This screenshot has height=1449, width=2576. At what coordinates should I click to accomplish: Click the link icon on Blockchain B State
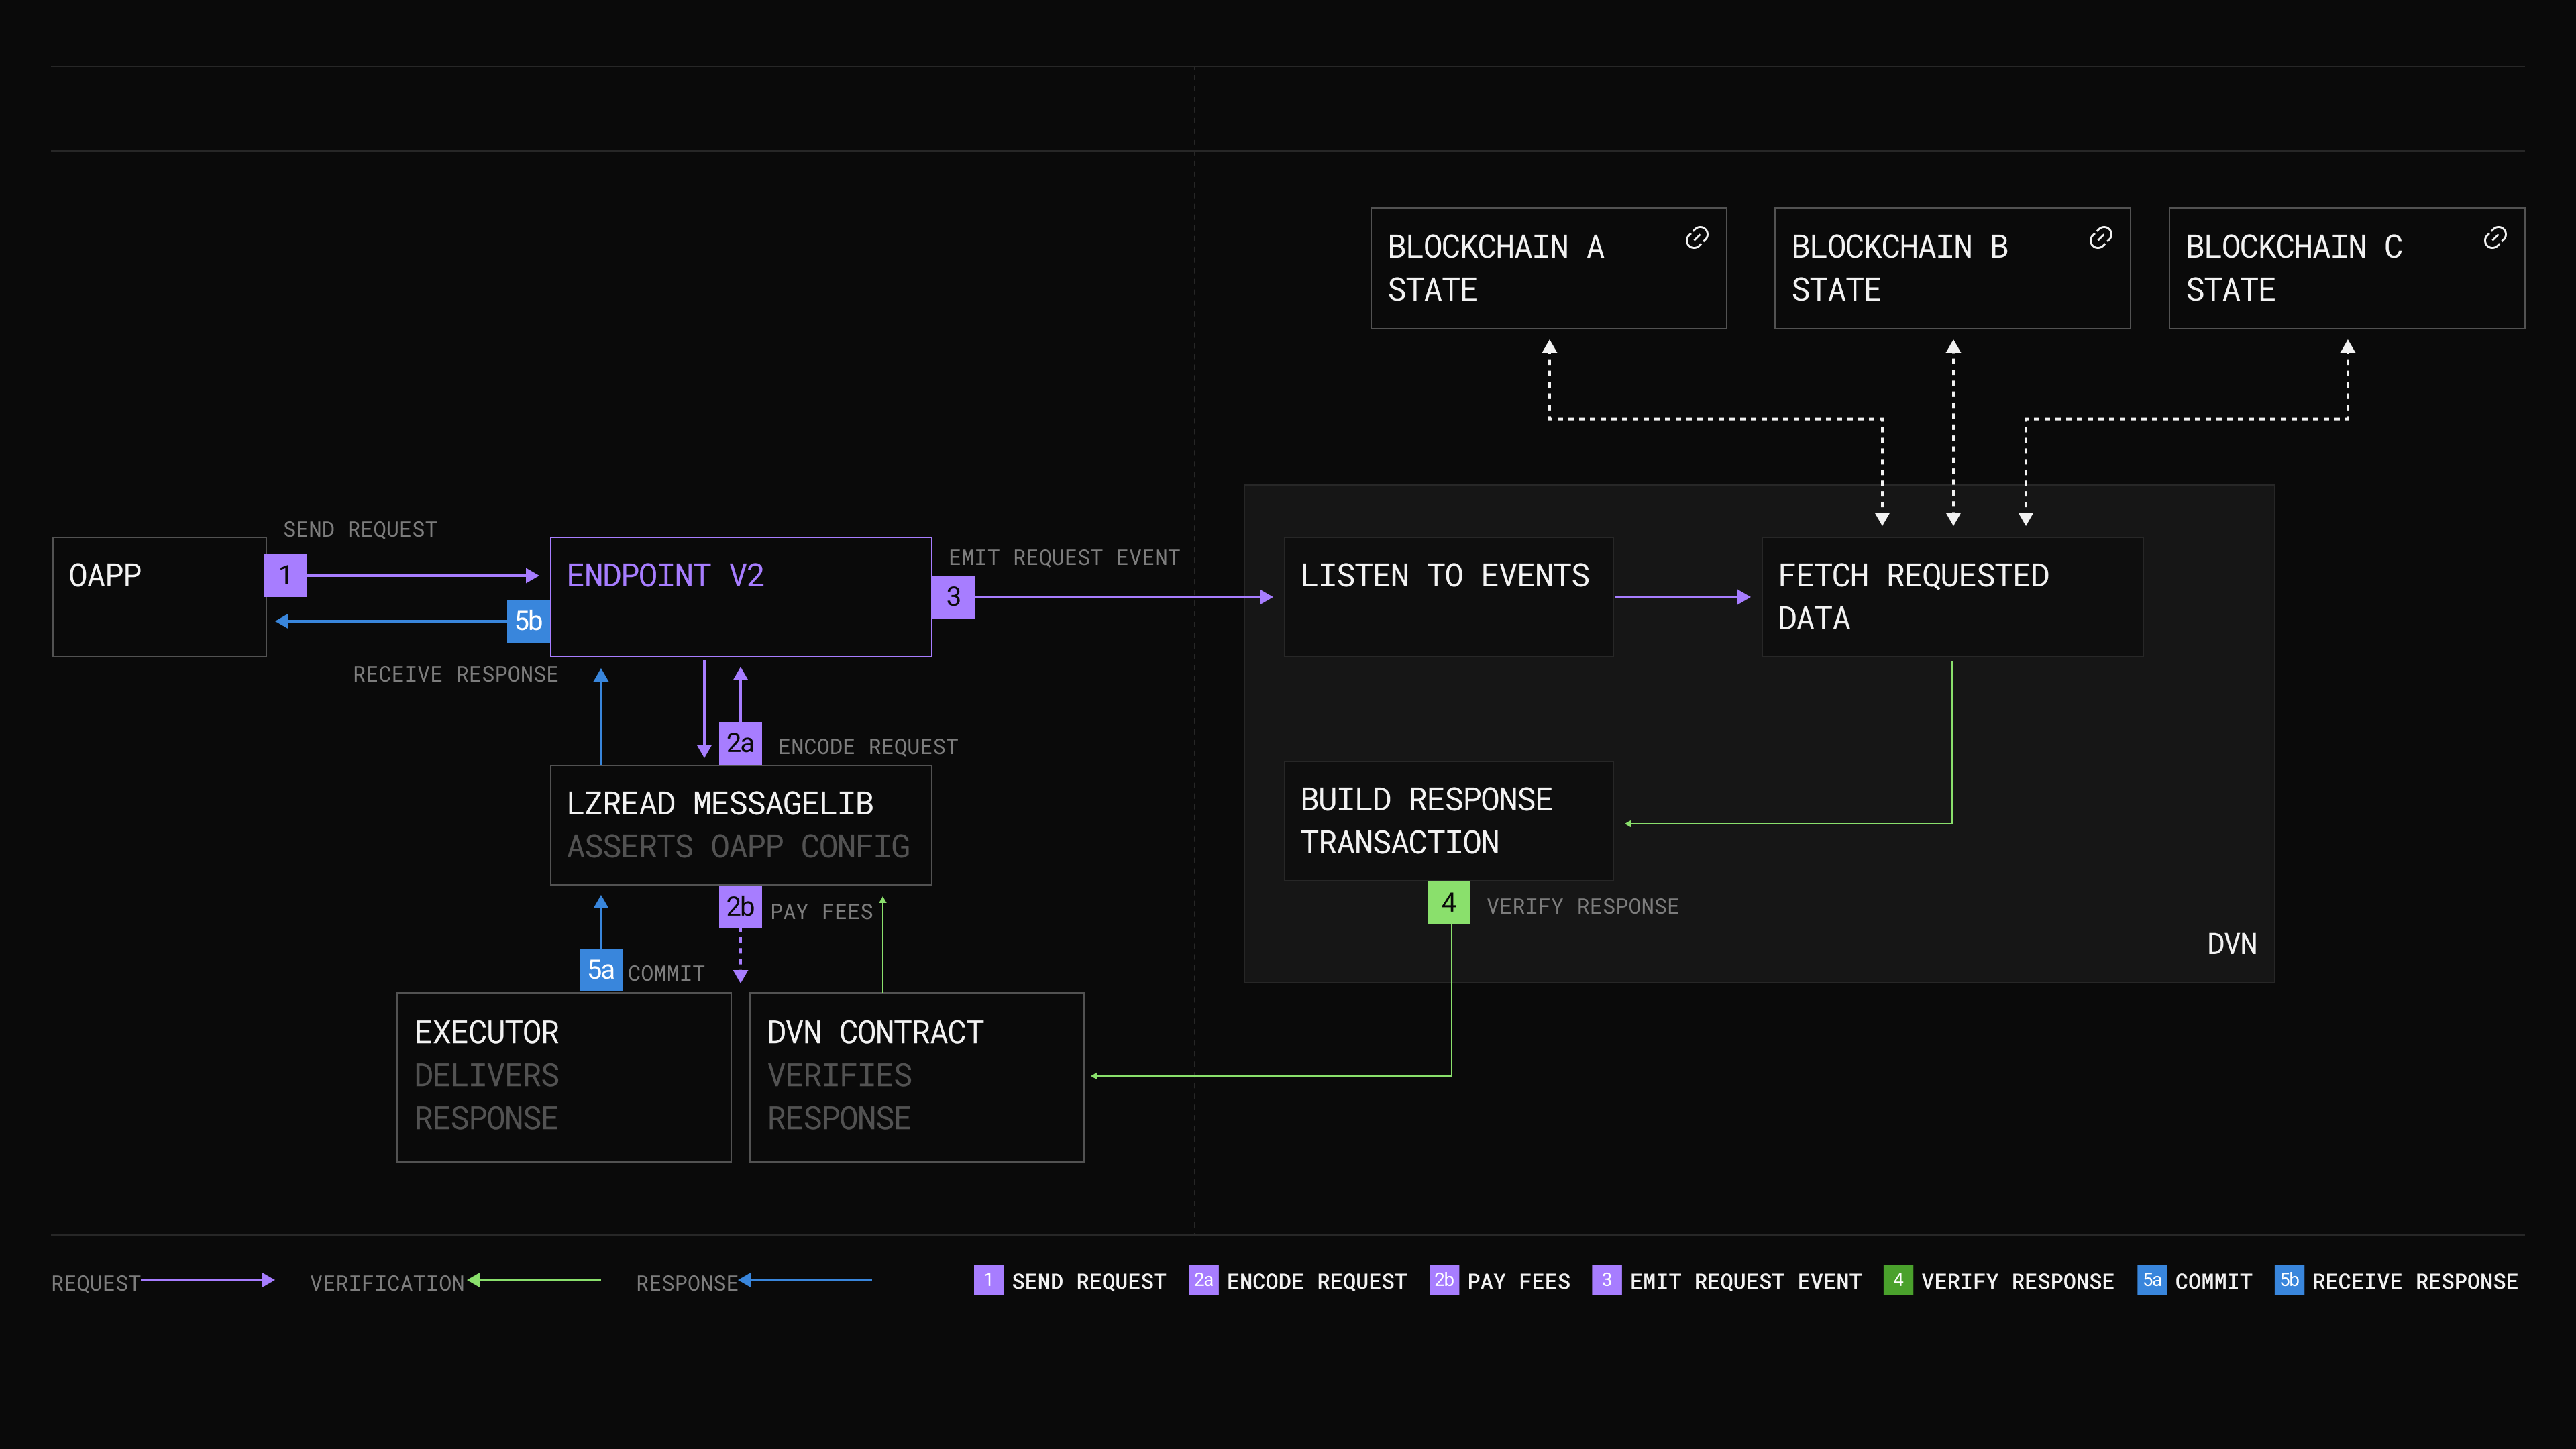tap(2101, 238)
